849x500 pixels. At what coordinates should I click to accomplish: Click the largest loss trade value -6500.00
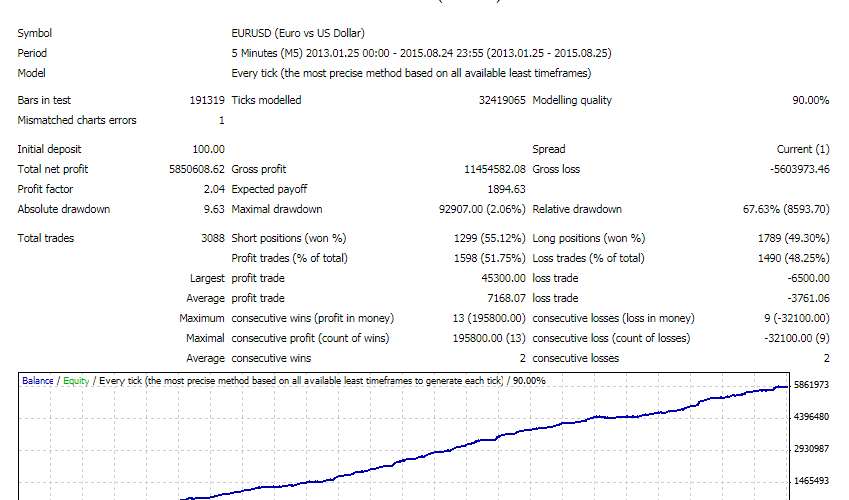click(x=808, y=278)
